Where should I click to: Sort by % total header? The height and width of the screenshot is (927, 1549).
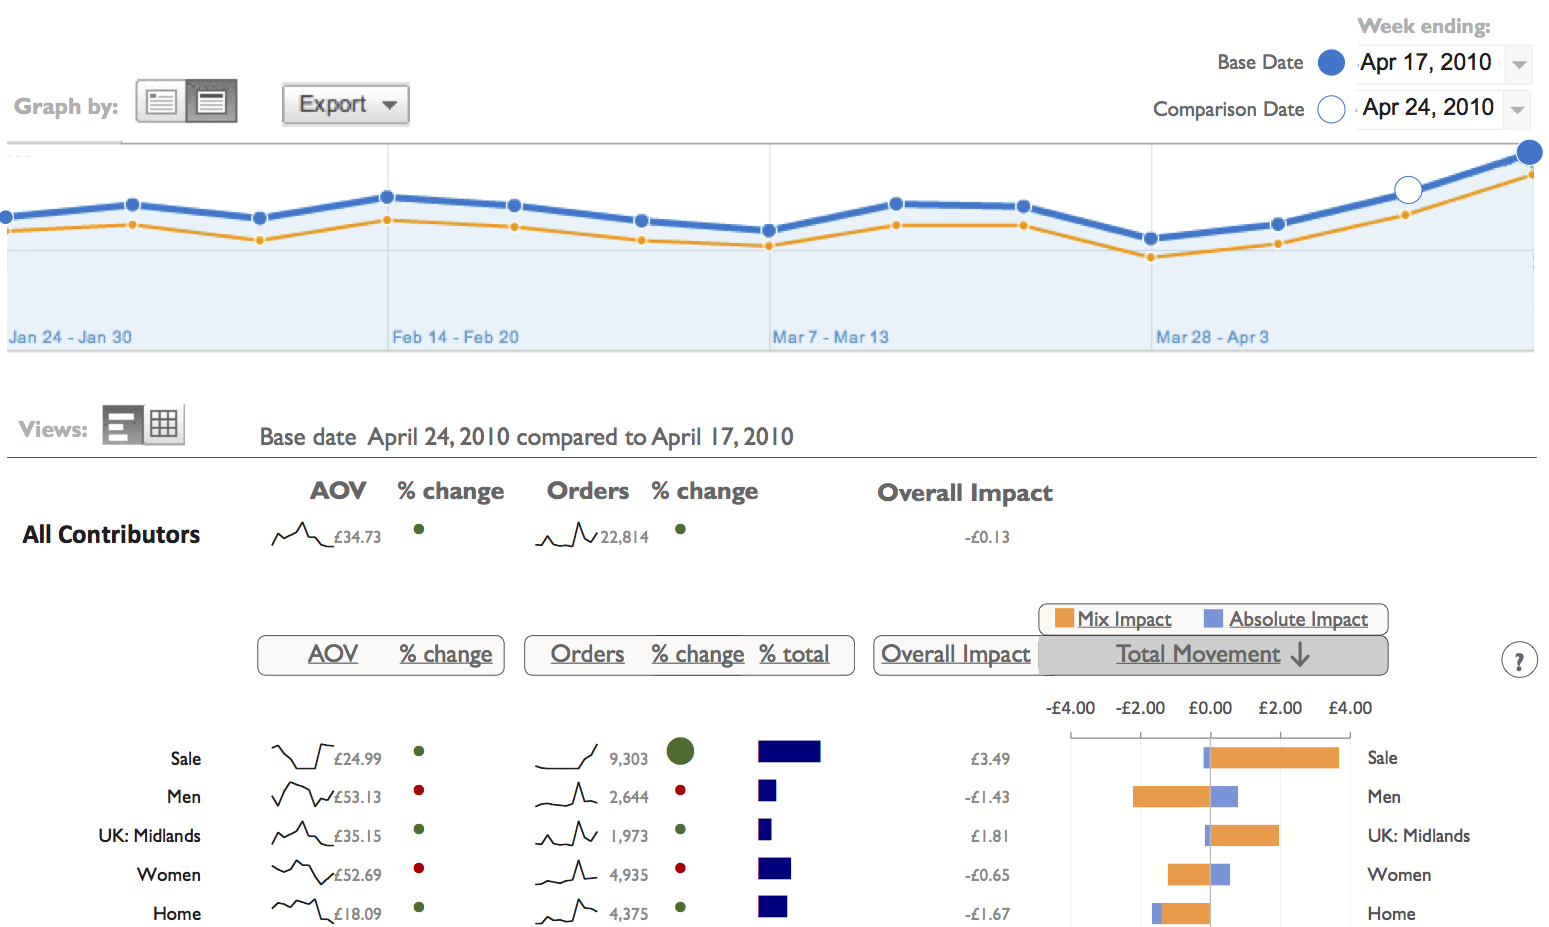click(x=794, y=654)
